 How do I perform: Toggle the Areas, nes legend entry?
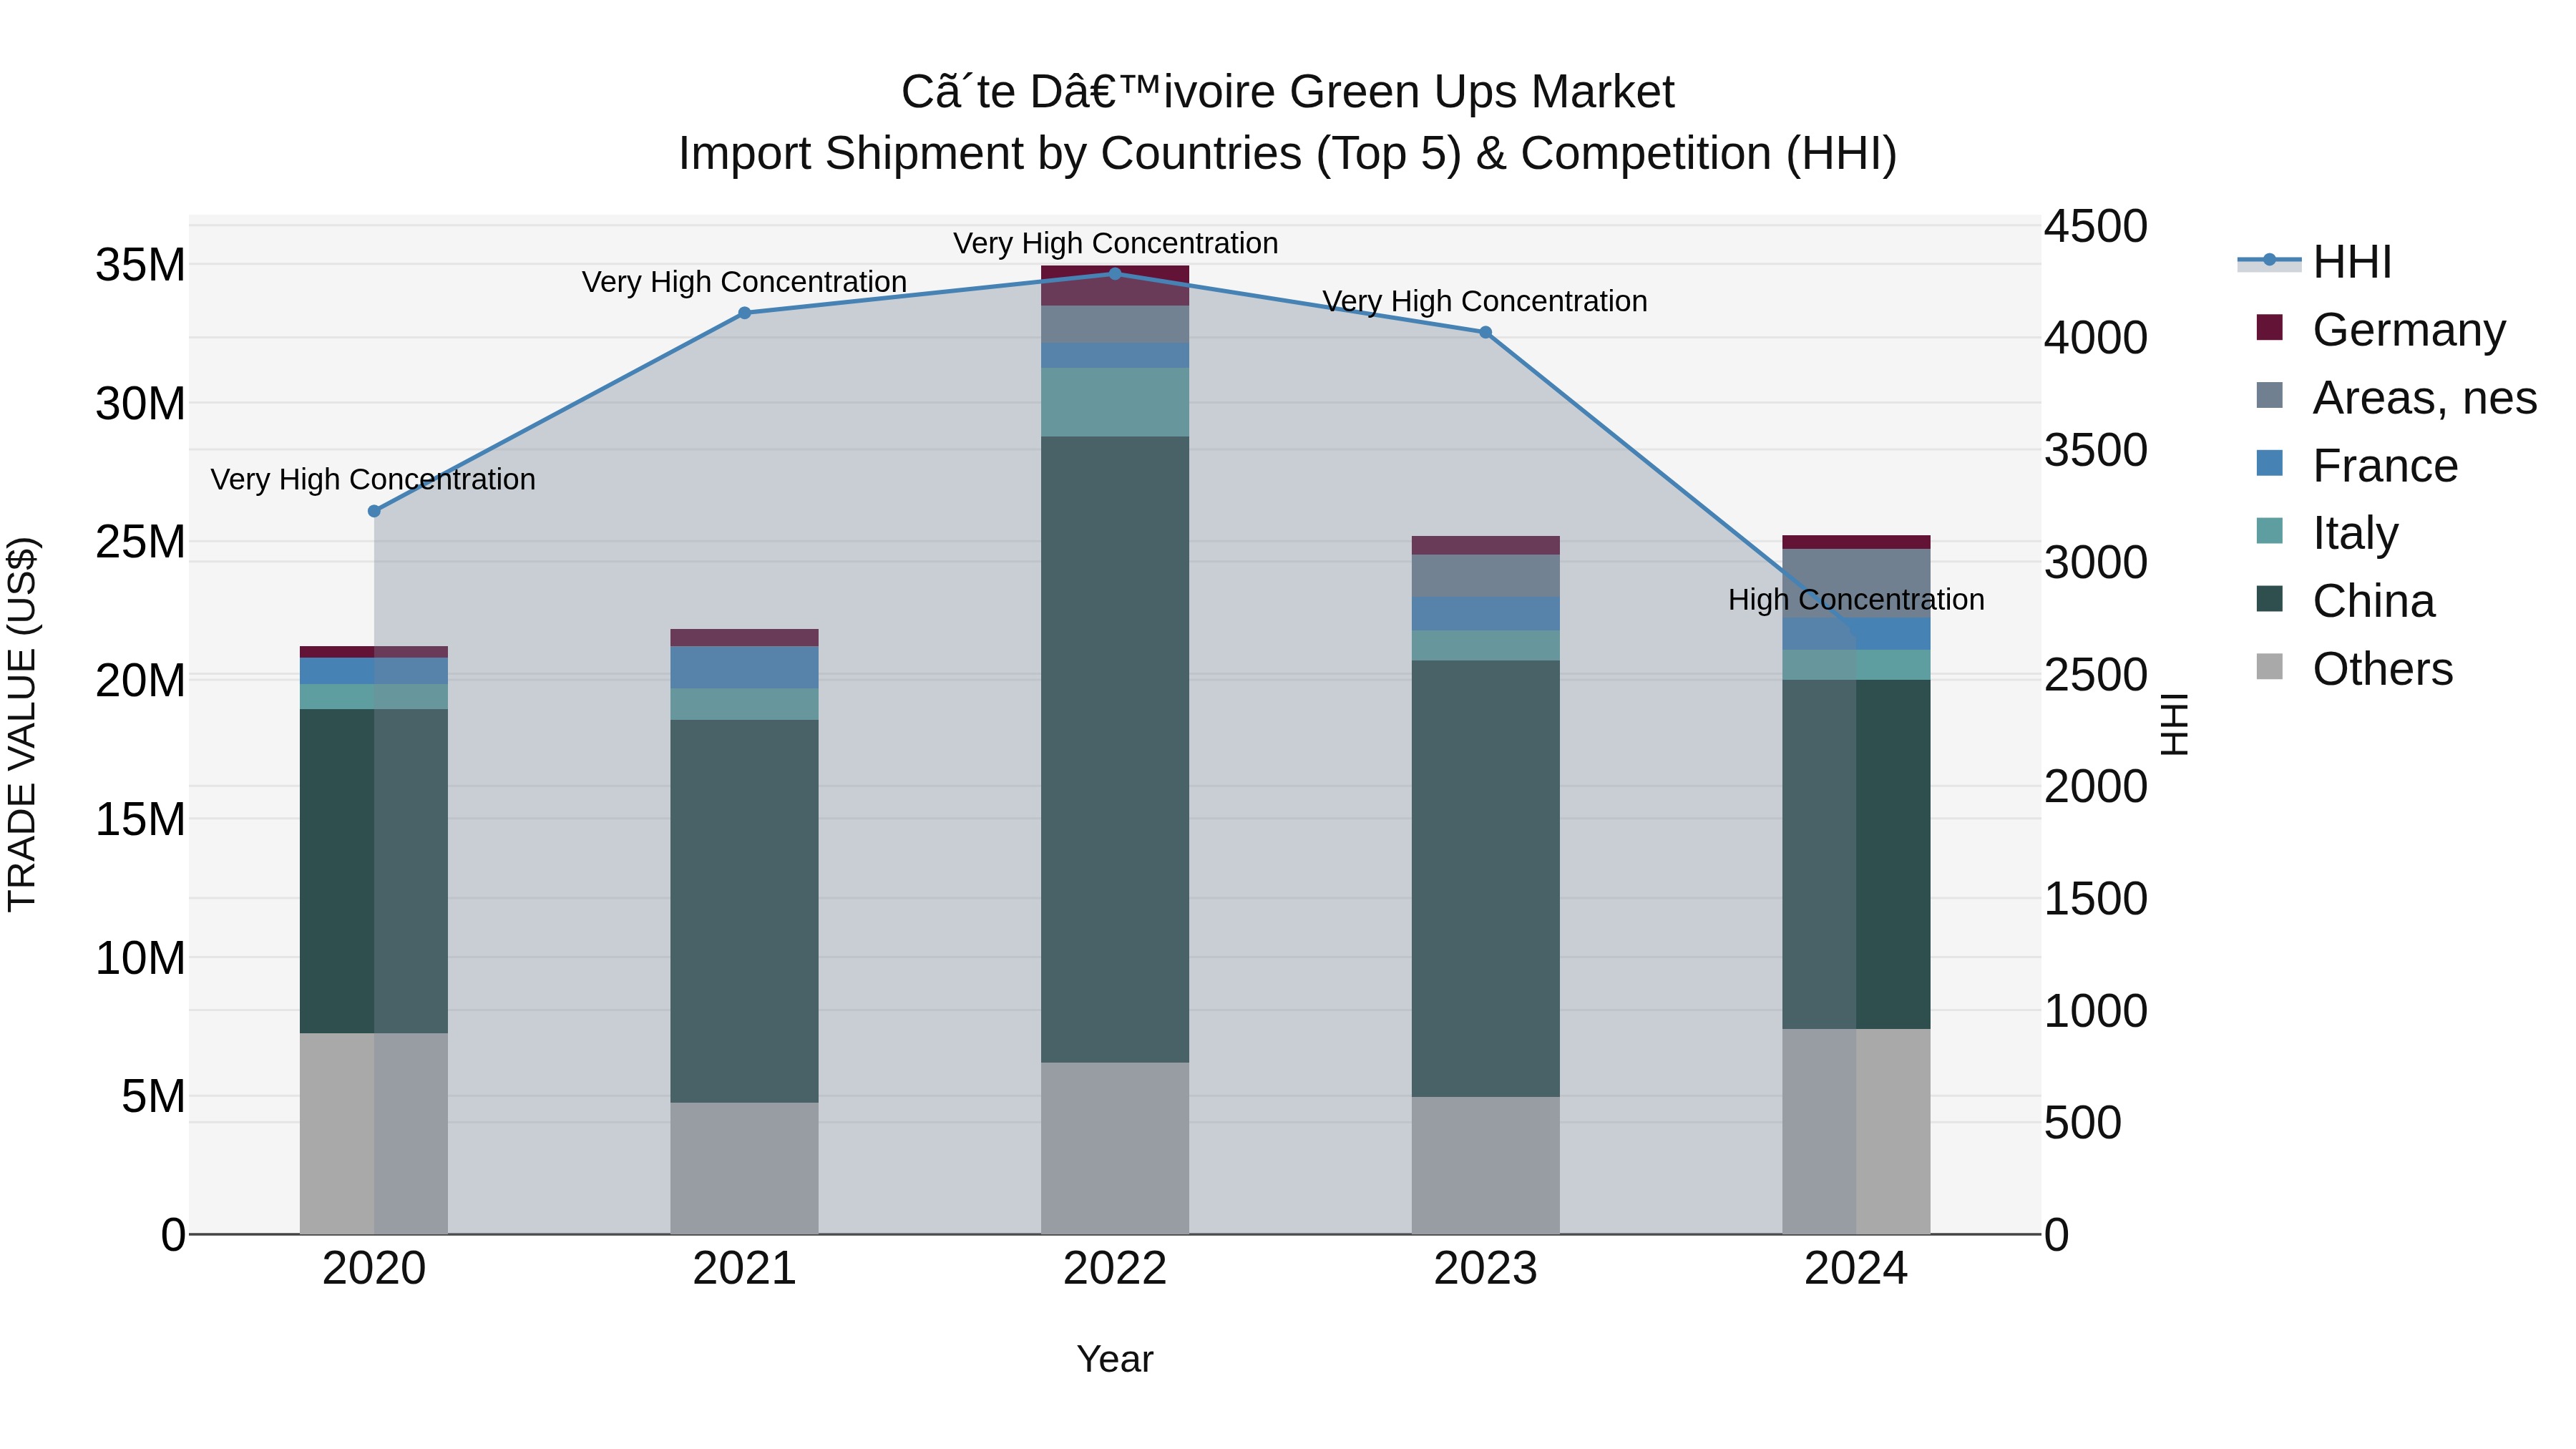[2396, 397]
